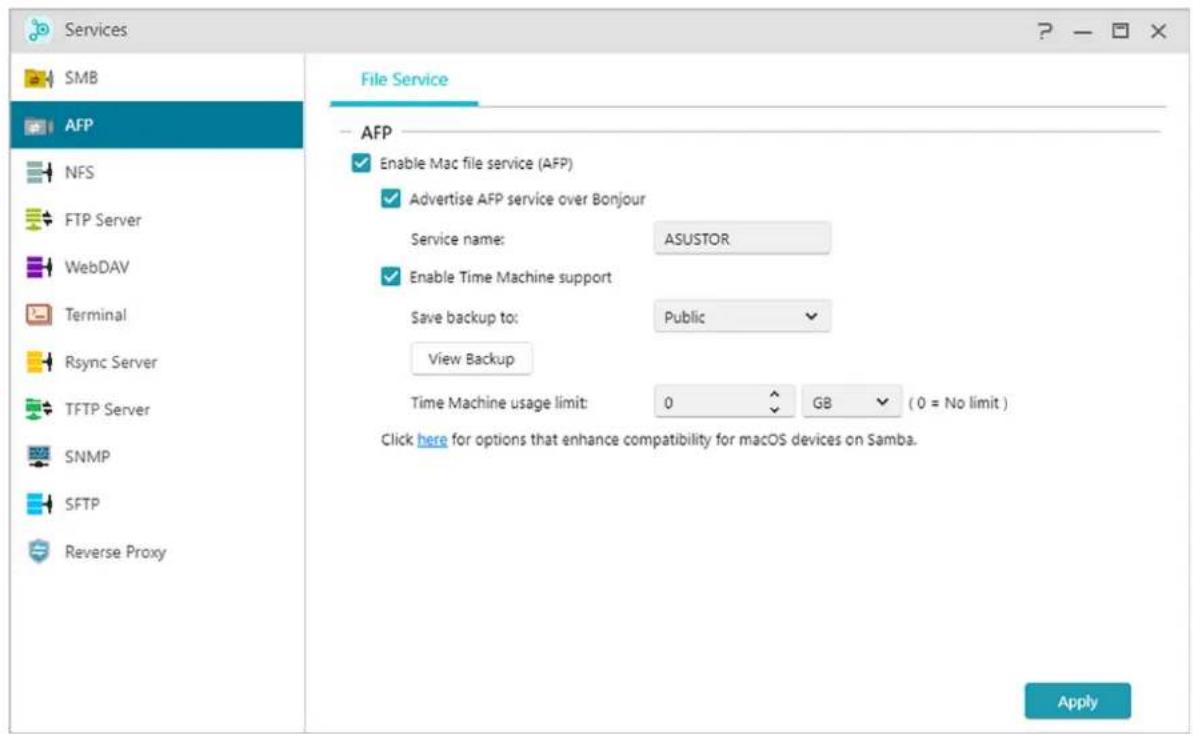Open WebDAV service settings
Screen dimensions: 1193x734
pos(157,267)
